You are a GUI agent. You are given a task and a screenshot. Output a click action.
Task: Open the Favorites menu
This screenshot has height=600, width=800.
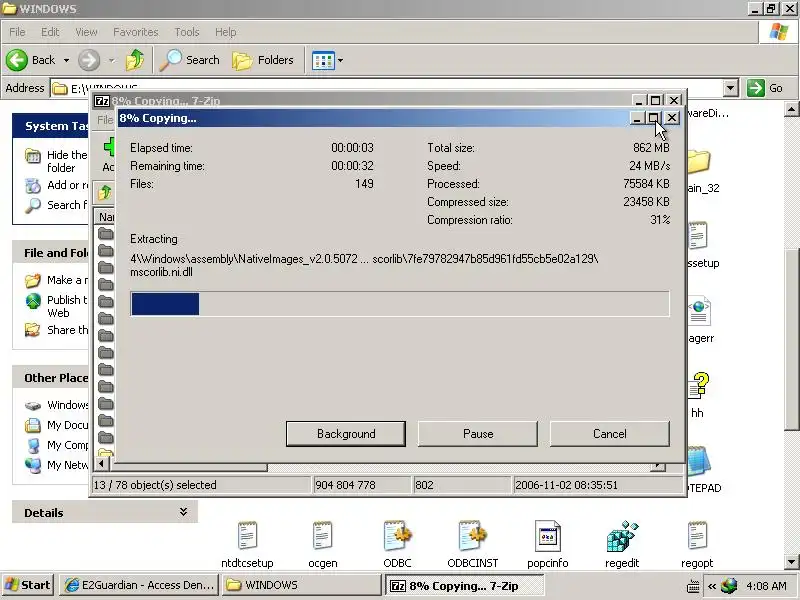click(136, 32)
